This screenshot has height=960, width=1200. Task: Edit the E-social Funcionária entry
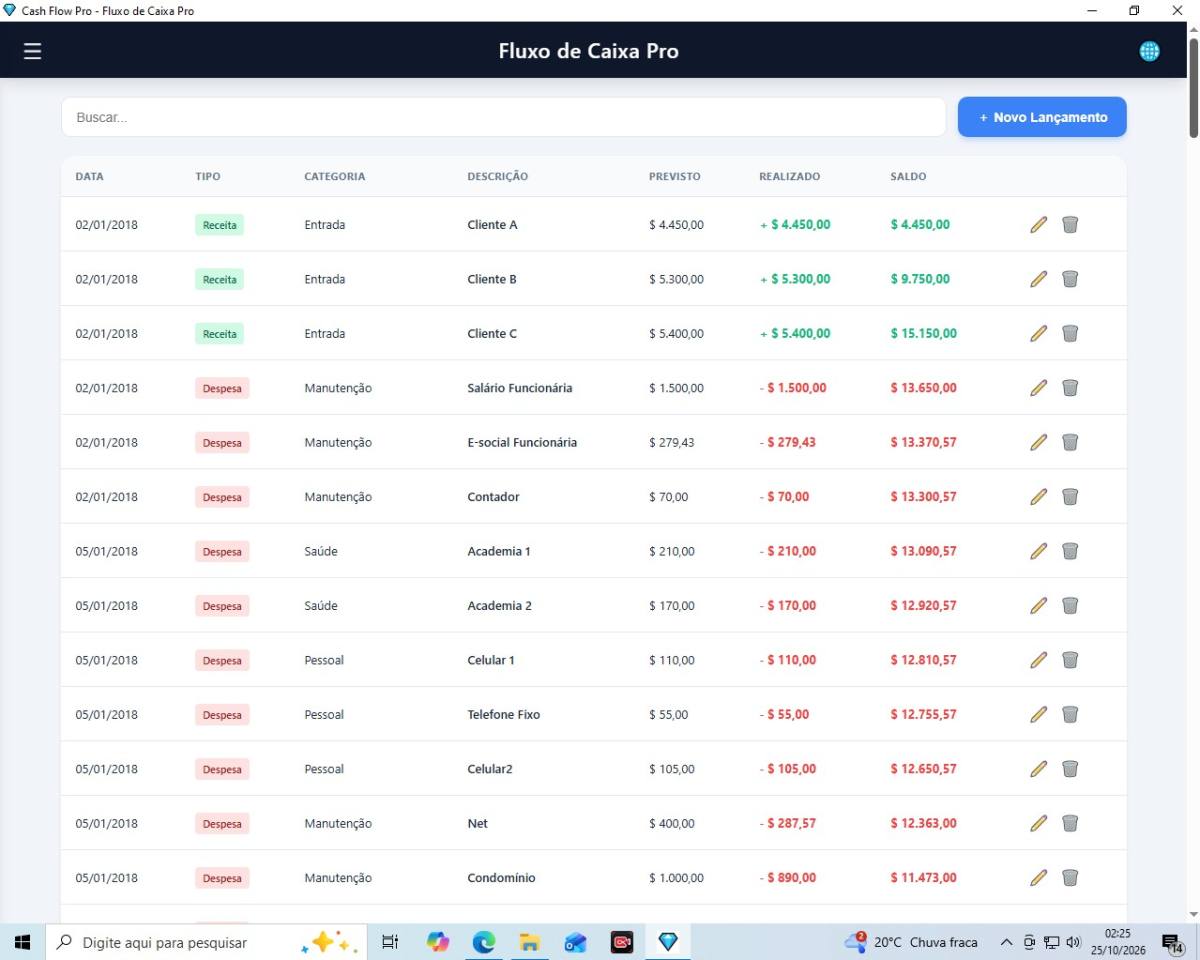[x=1039, y=442]
